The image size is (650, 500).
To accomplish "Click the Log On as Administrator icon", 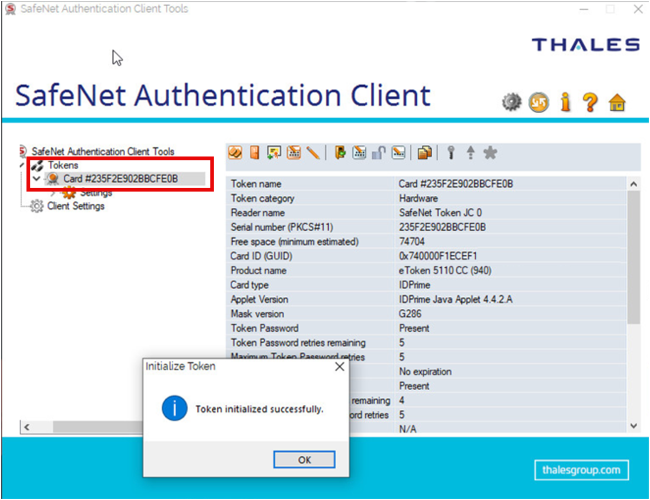I will pos(340,153).
